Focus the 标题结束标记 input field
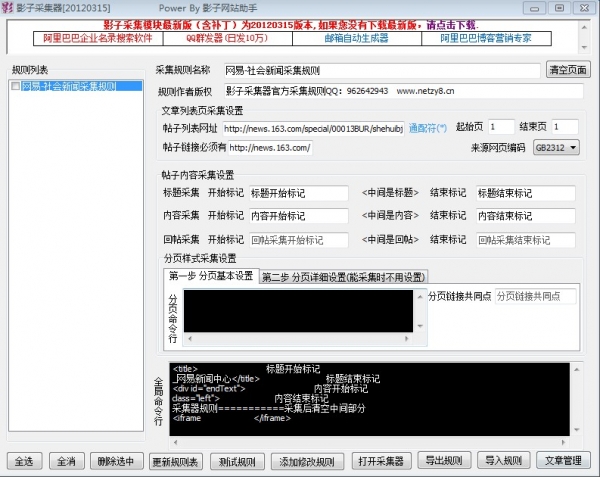Viewport: 600px width, 477px height. [x=526, y=193]
